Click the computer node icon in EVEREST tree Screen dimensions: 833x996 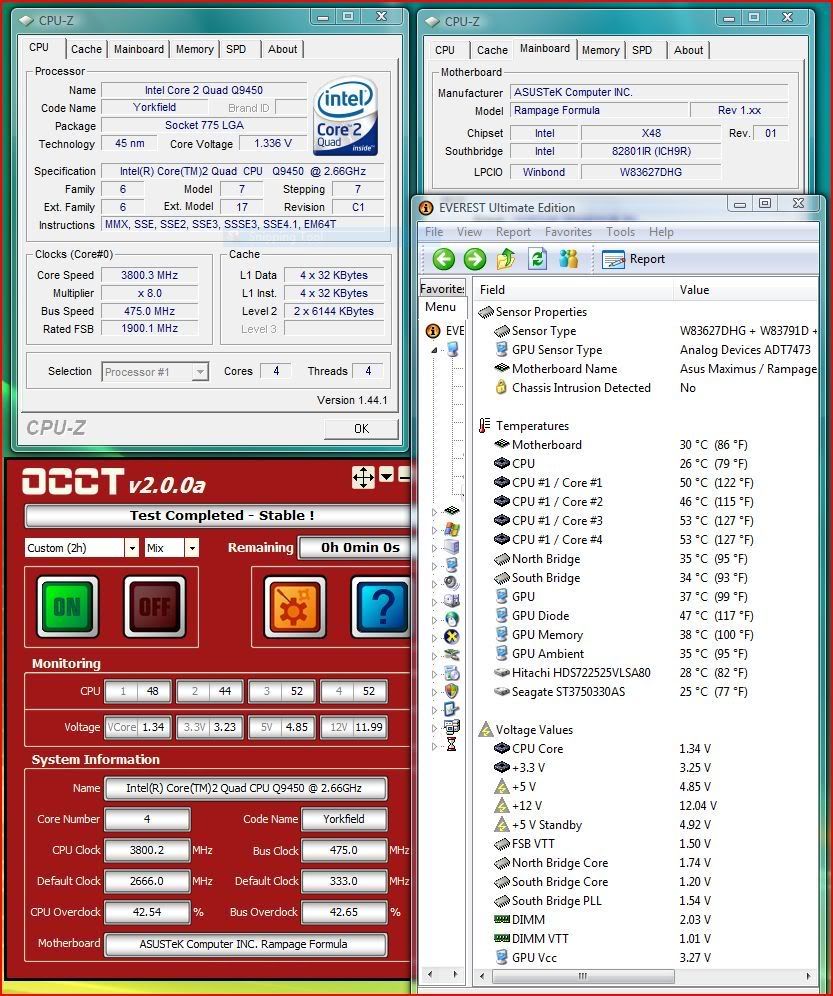(452, 349)
